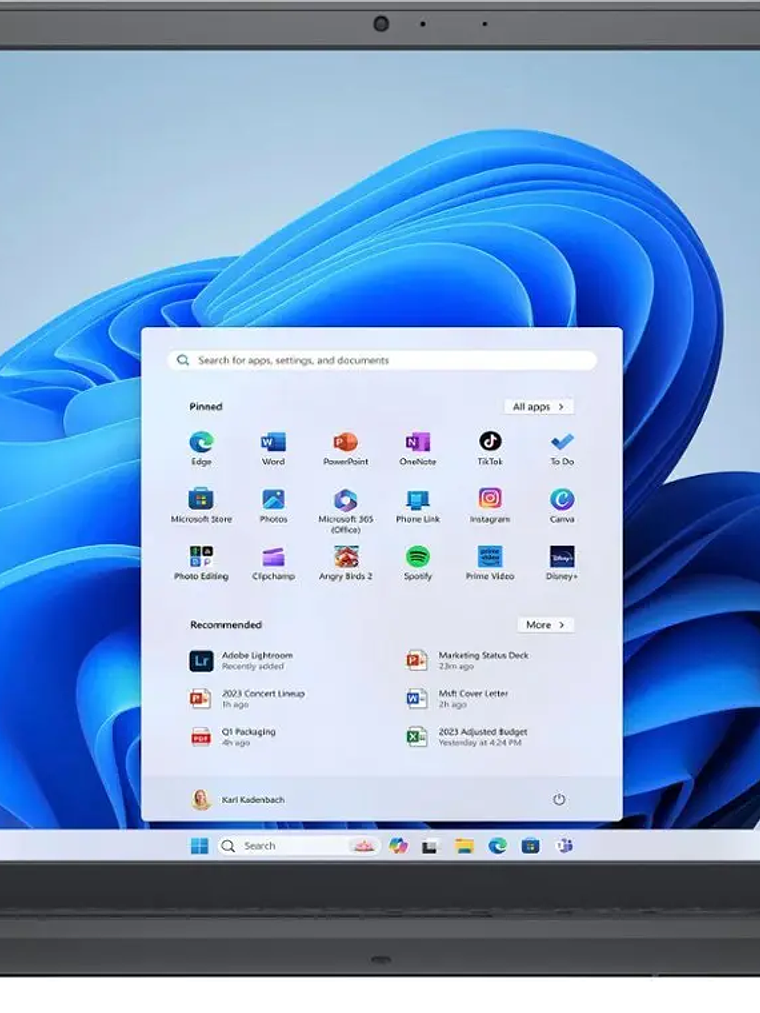Expand More recommended items
Viewport: 760px width, 1013px height.
click(x=545, y=625)
